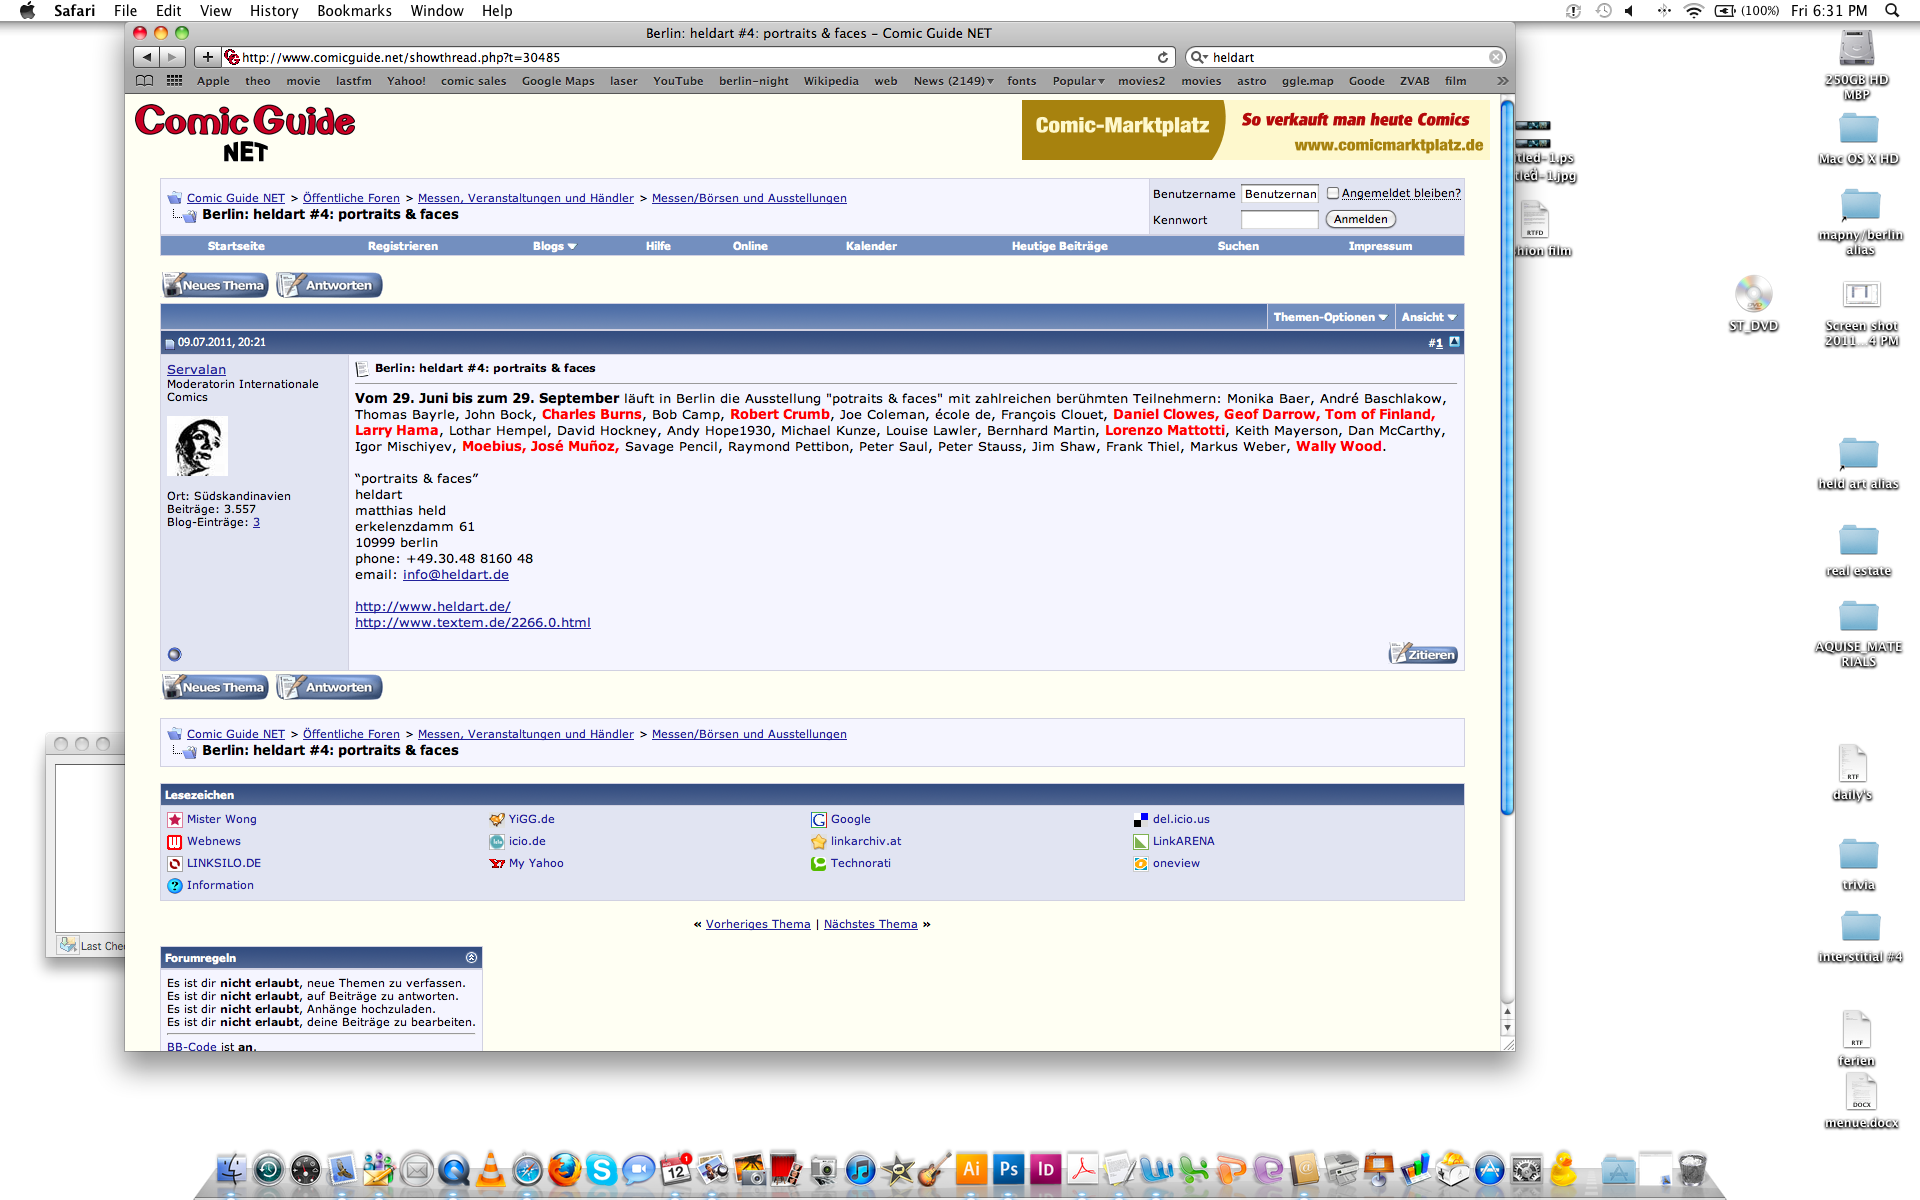Open the My Yahoo bookmark icon
The height and width of the screenshot is (1200, 1920).
497,863
